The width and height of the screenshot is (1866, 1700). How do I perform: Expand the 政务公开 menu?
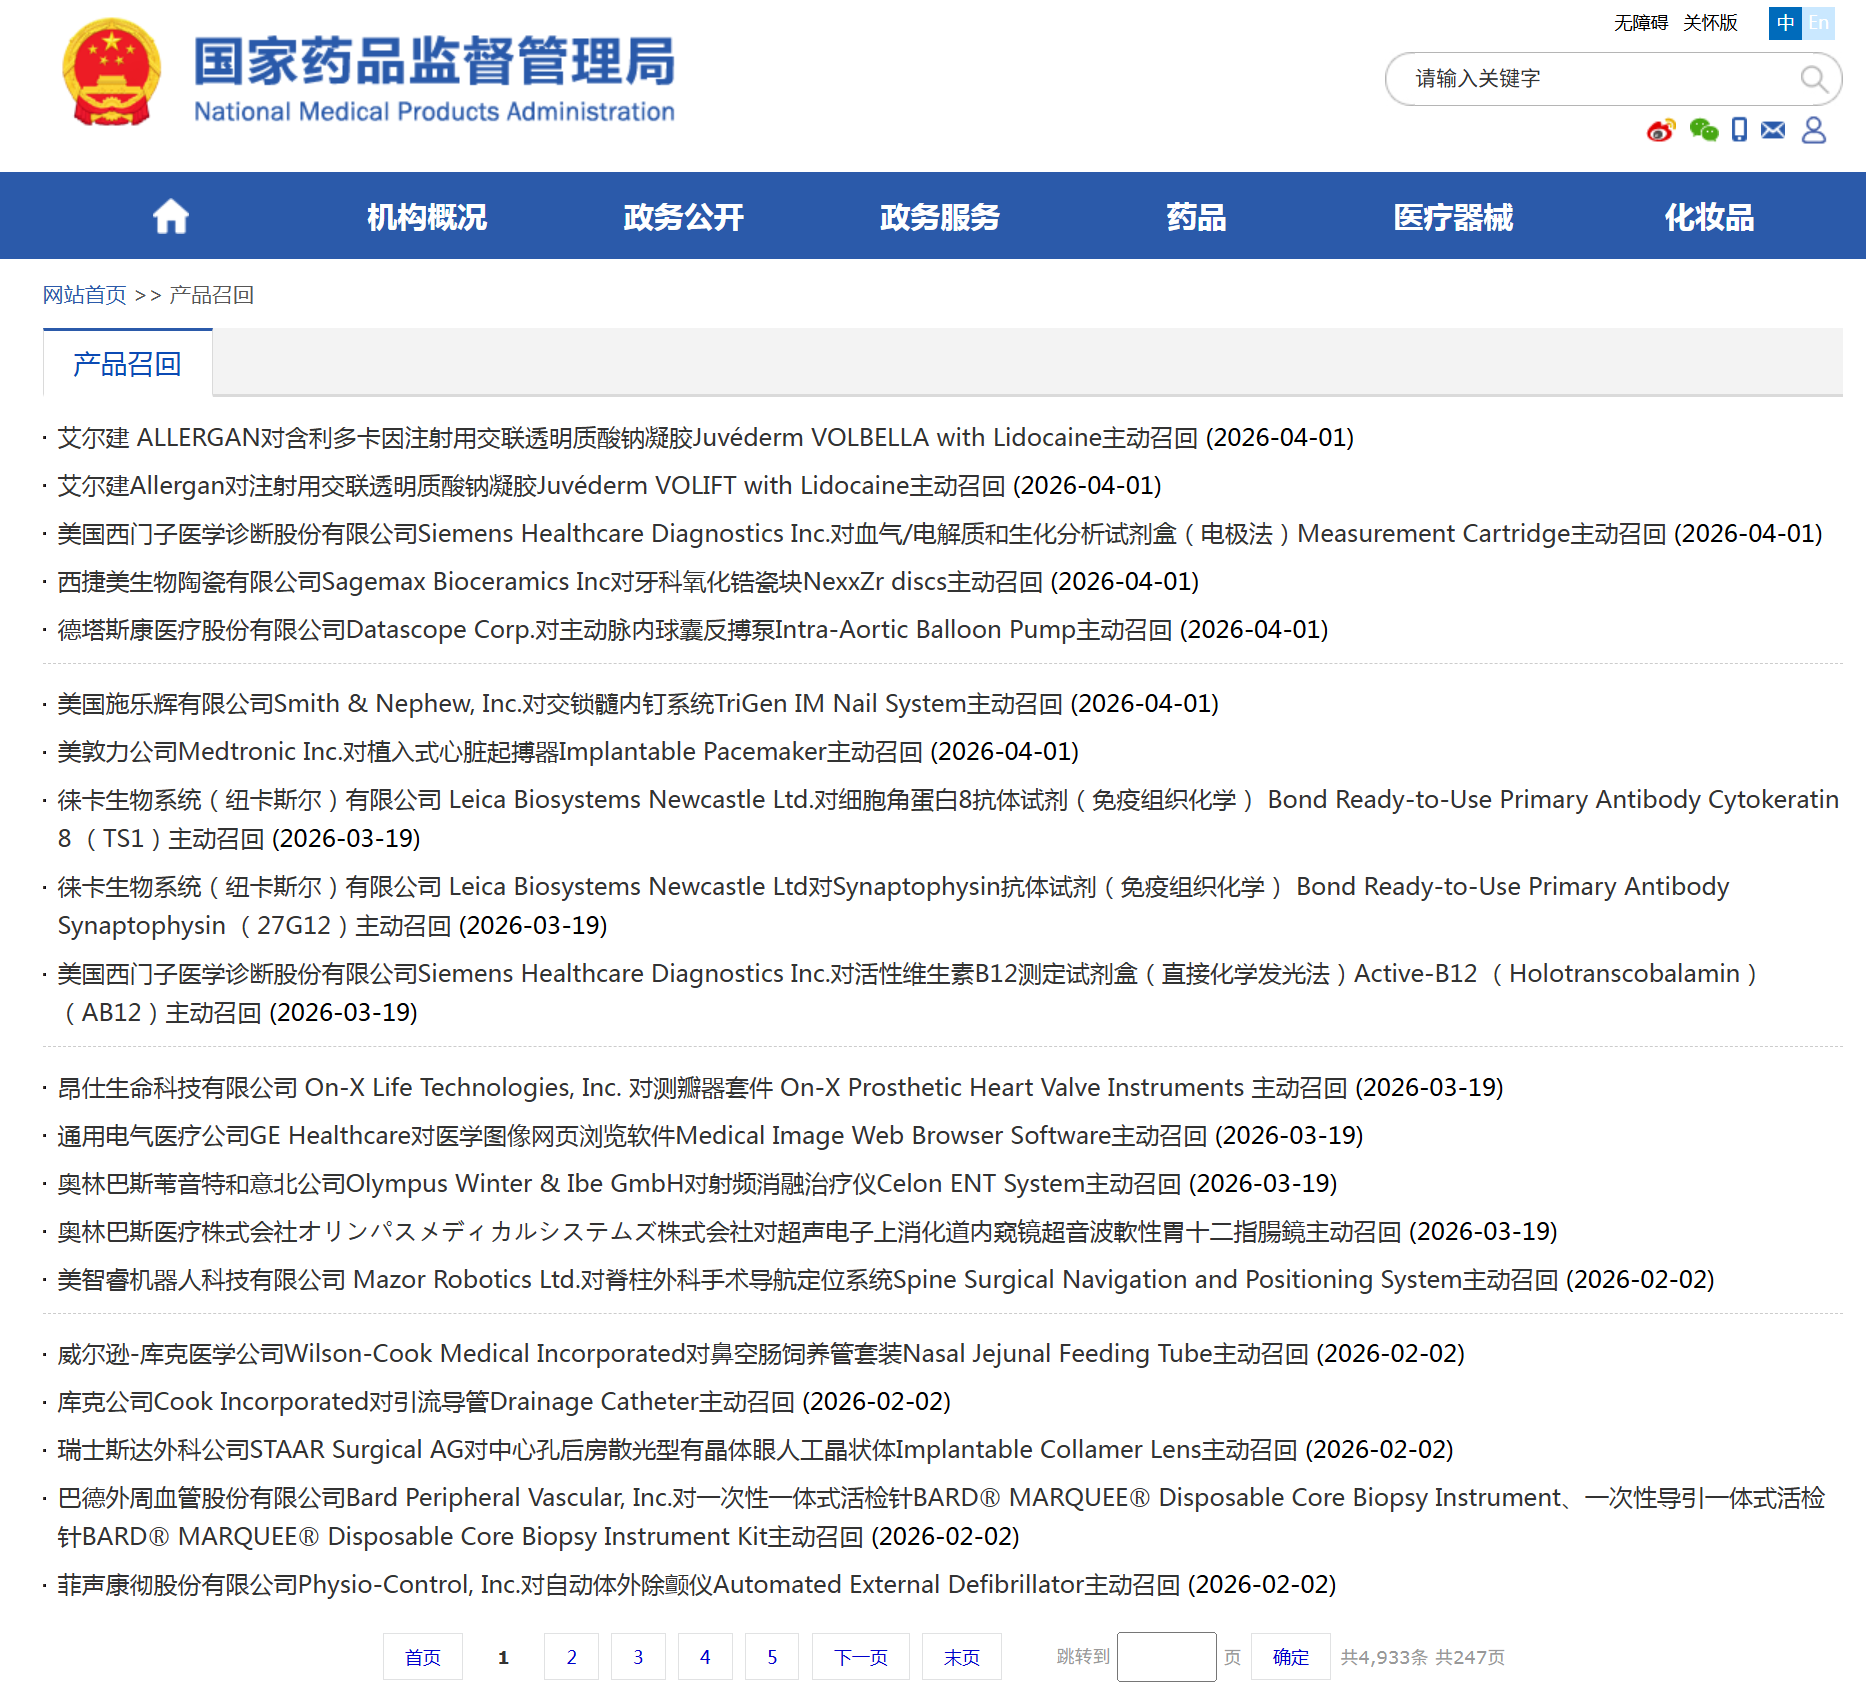click(683, 217)
